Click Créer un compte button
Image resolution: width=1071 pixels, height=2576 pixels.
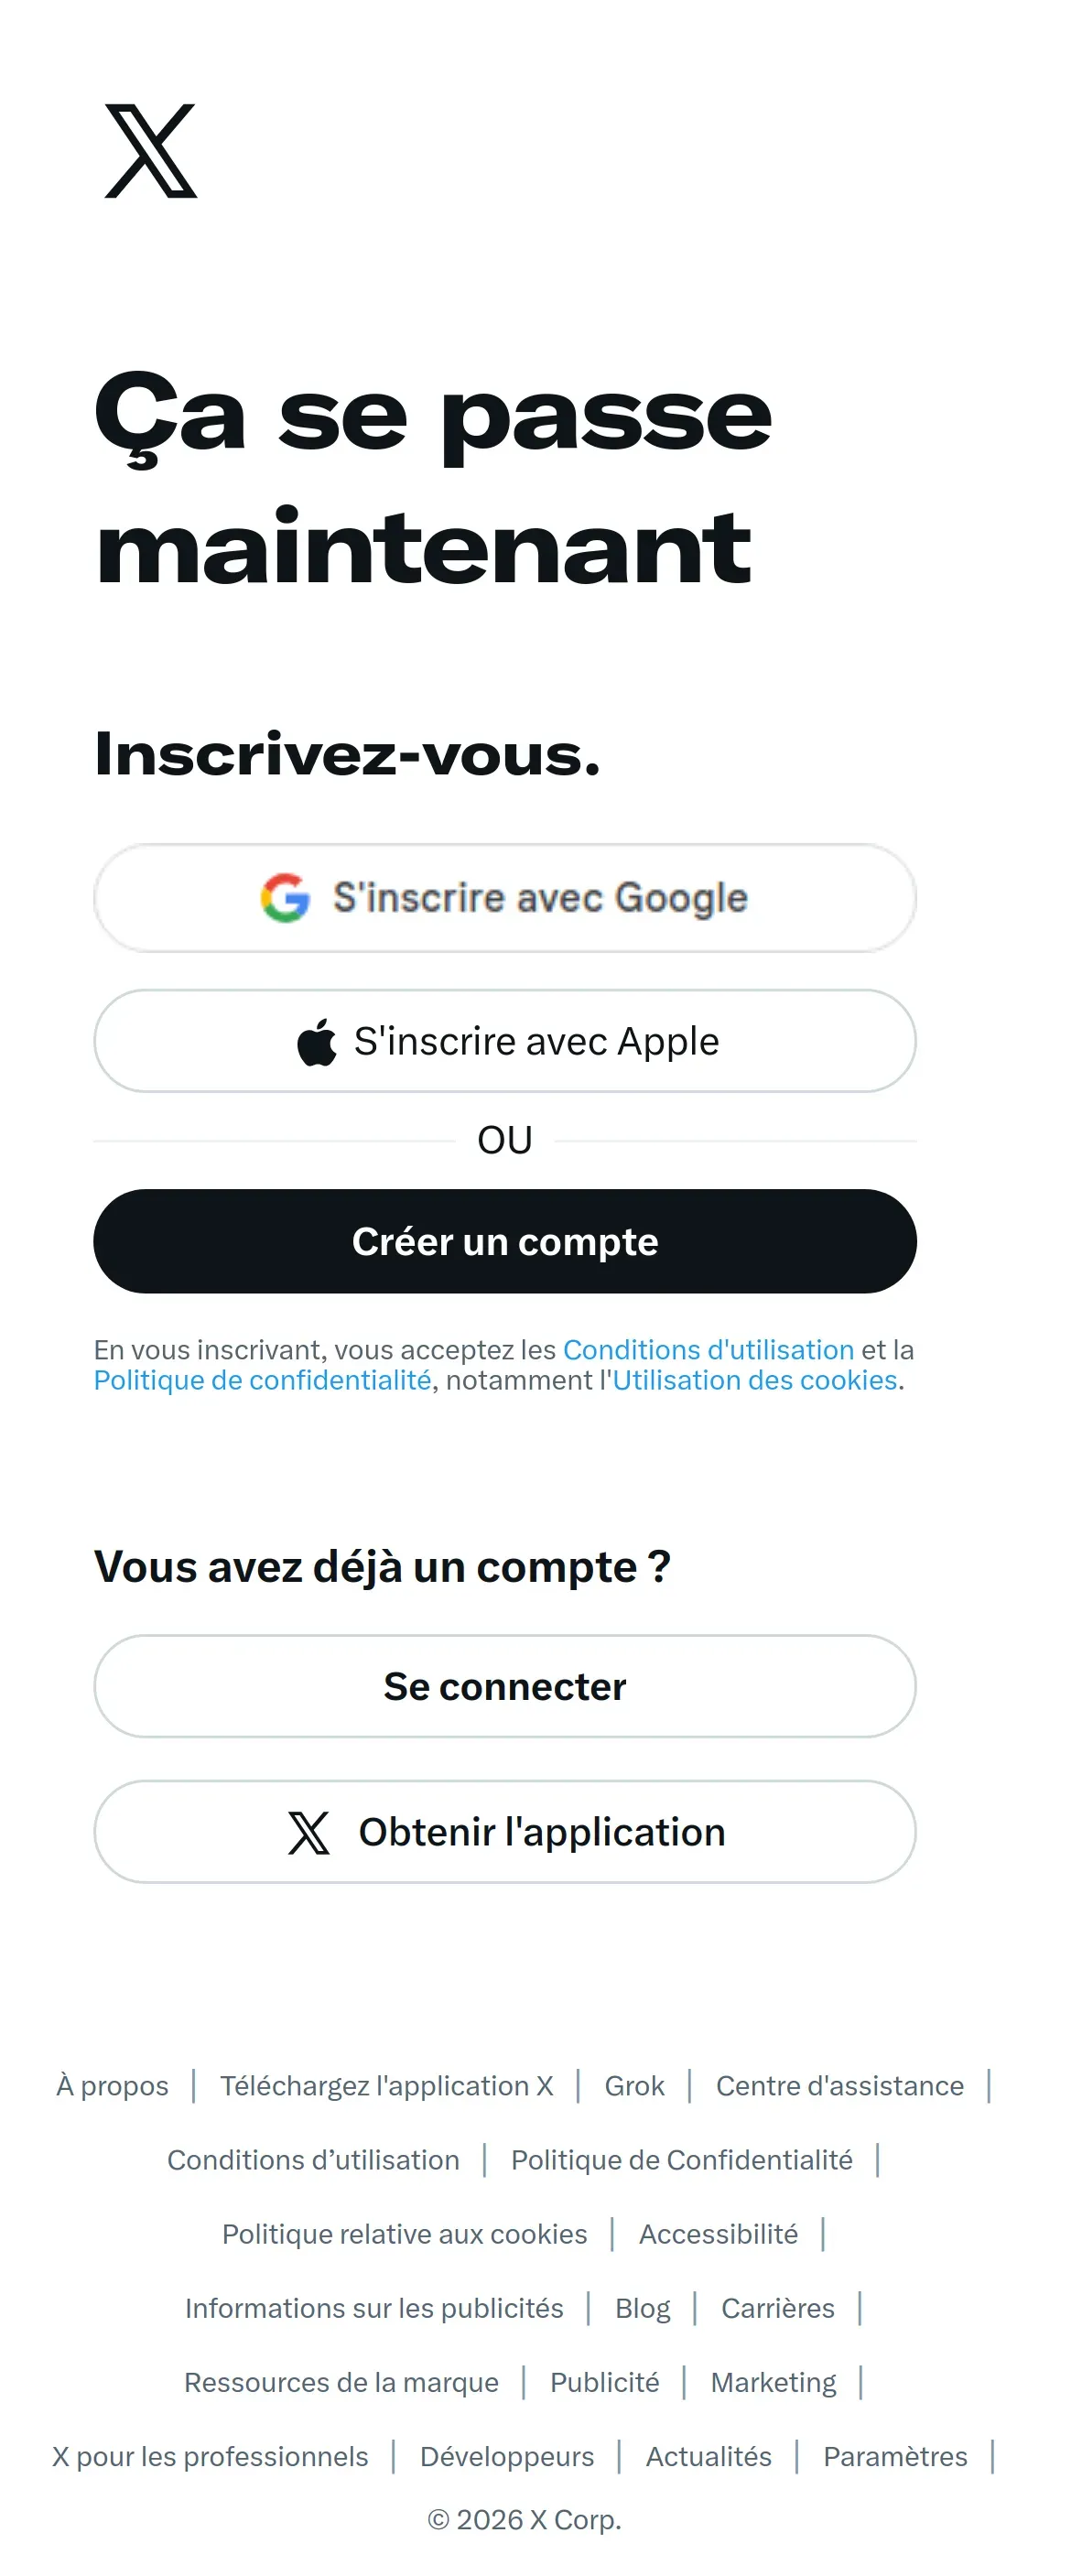(x=505, y=1241)
